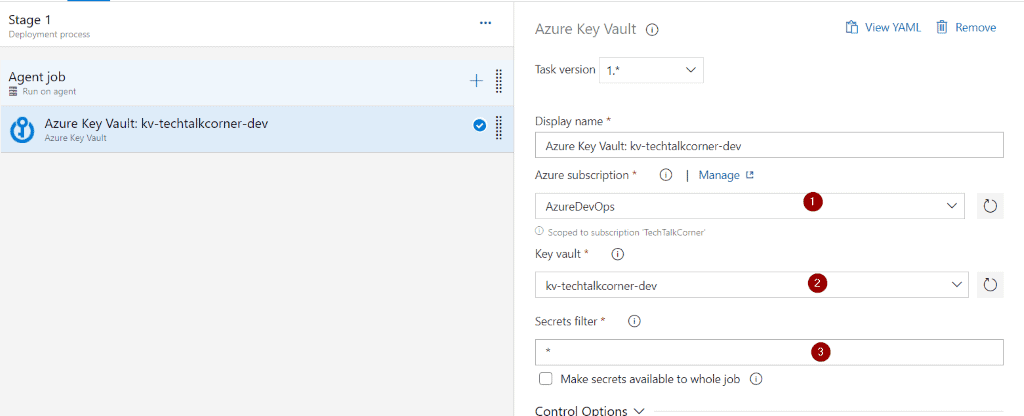Enable Make secrets available to whole job

point(546,379)
